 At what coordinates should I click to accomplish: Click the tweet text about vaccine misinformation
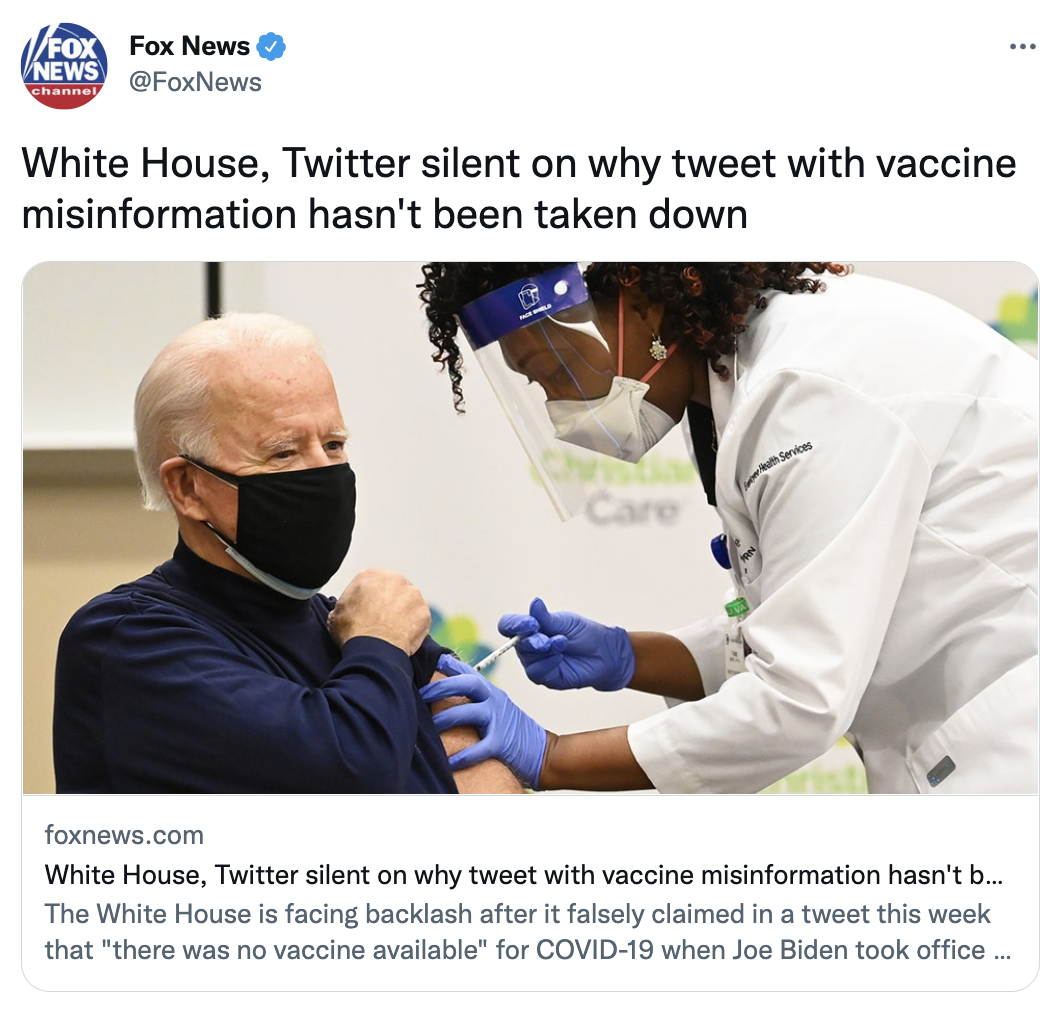point(519,189)
